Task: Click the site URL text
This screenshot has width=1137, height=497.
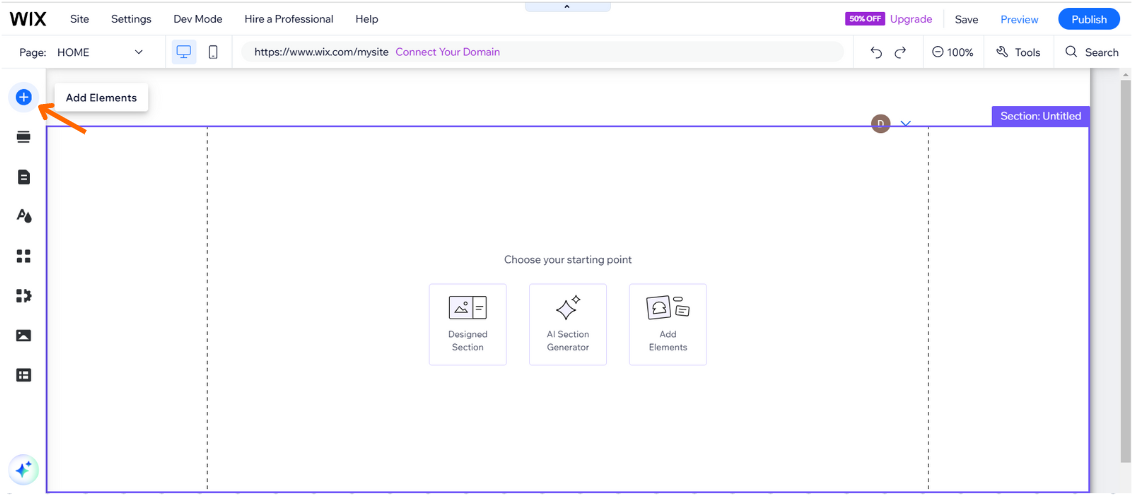Action: pos(321,52)
